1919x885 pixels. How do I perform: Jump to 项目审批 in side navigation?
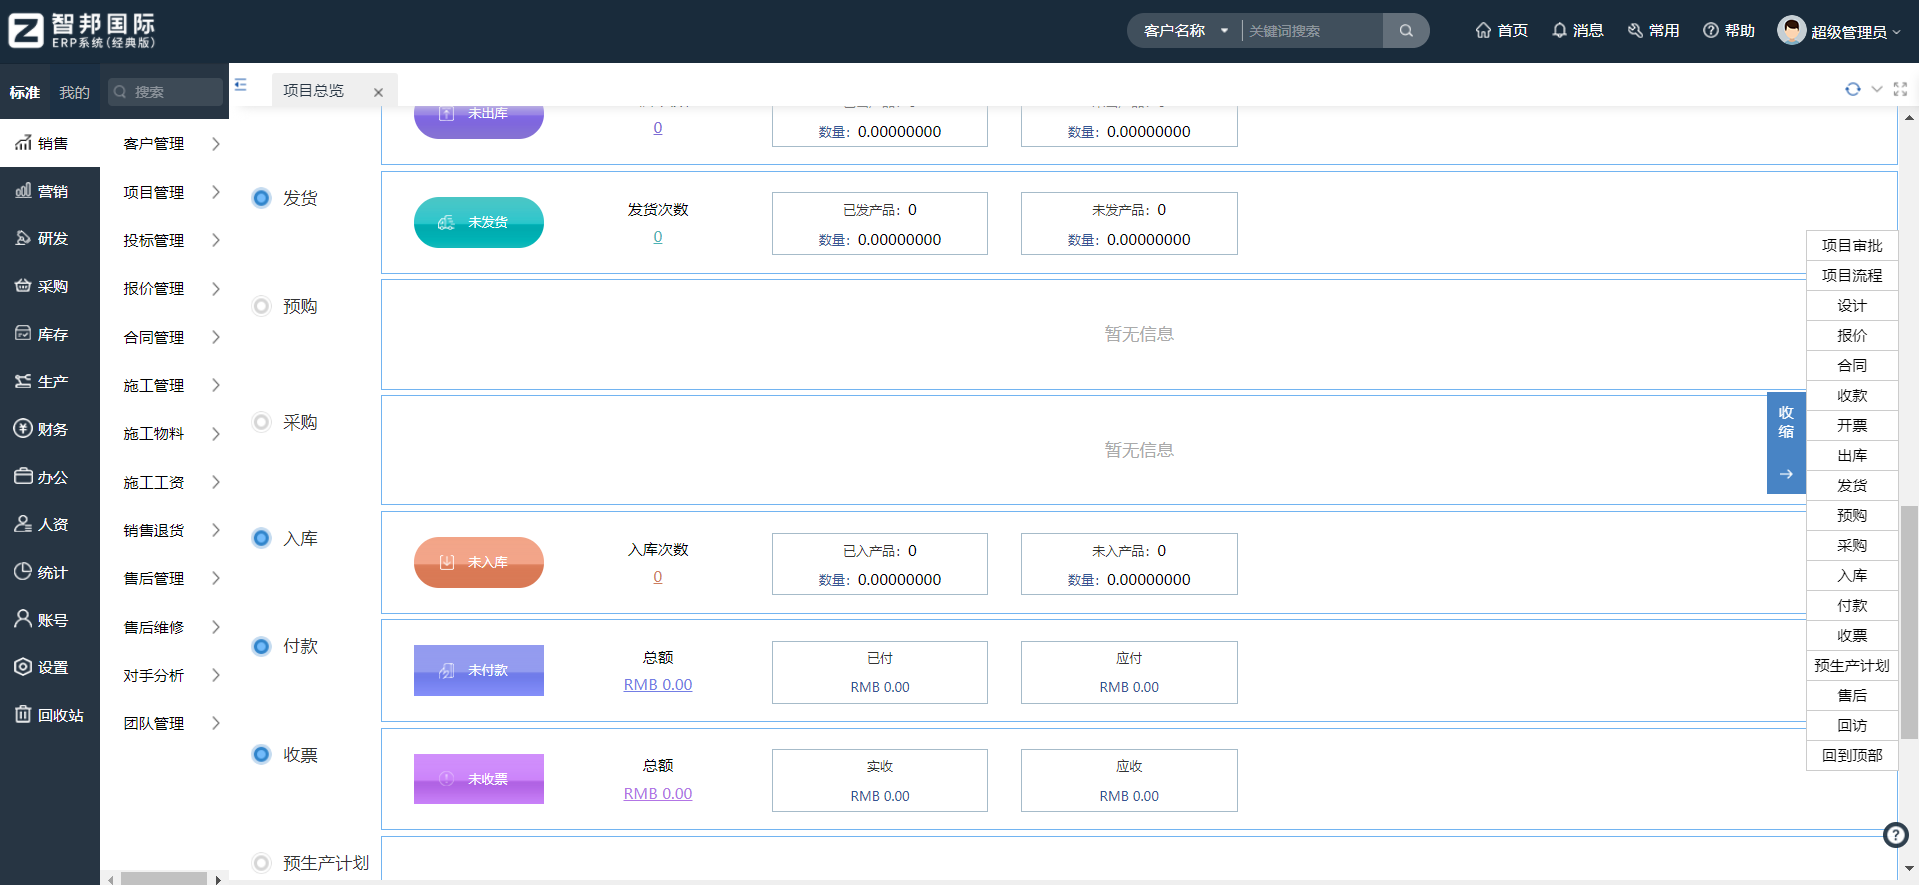pyautogui.click(x=1852, y=245)
